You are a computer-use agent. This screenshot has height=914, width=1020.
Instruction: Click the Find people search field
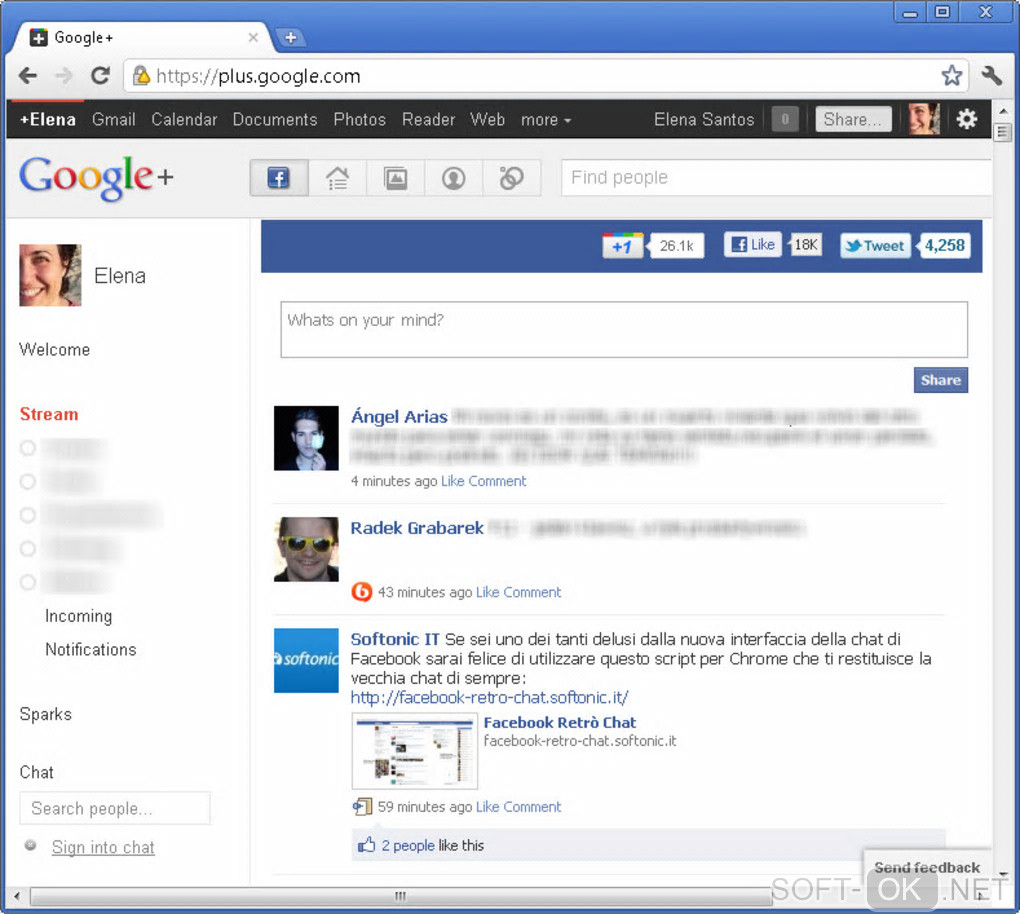coord(777,178)
